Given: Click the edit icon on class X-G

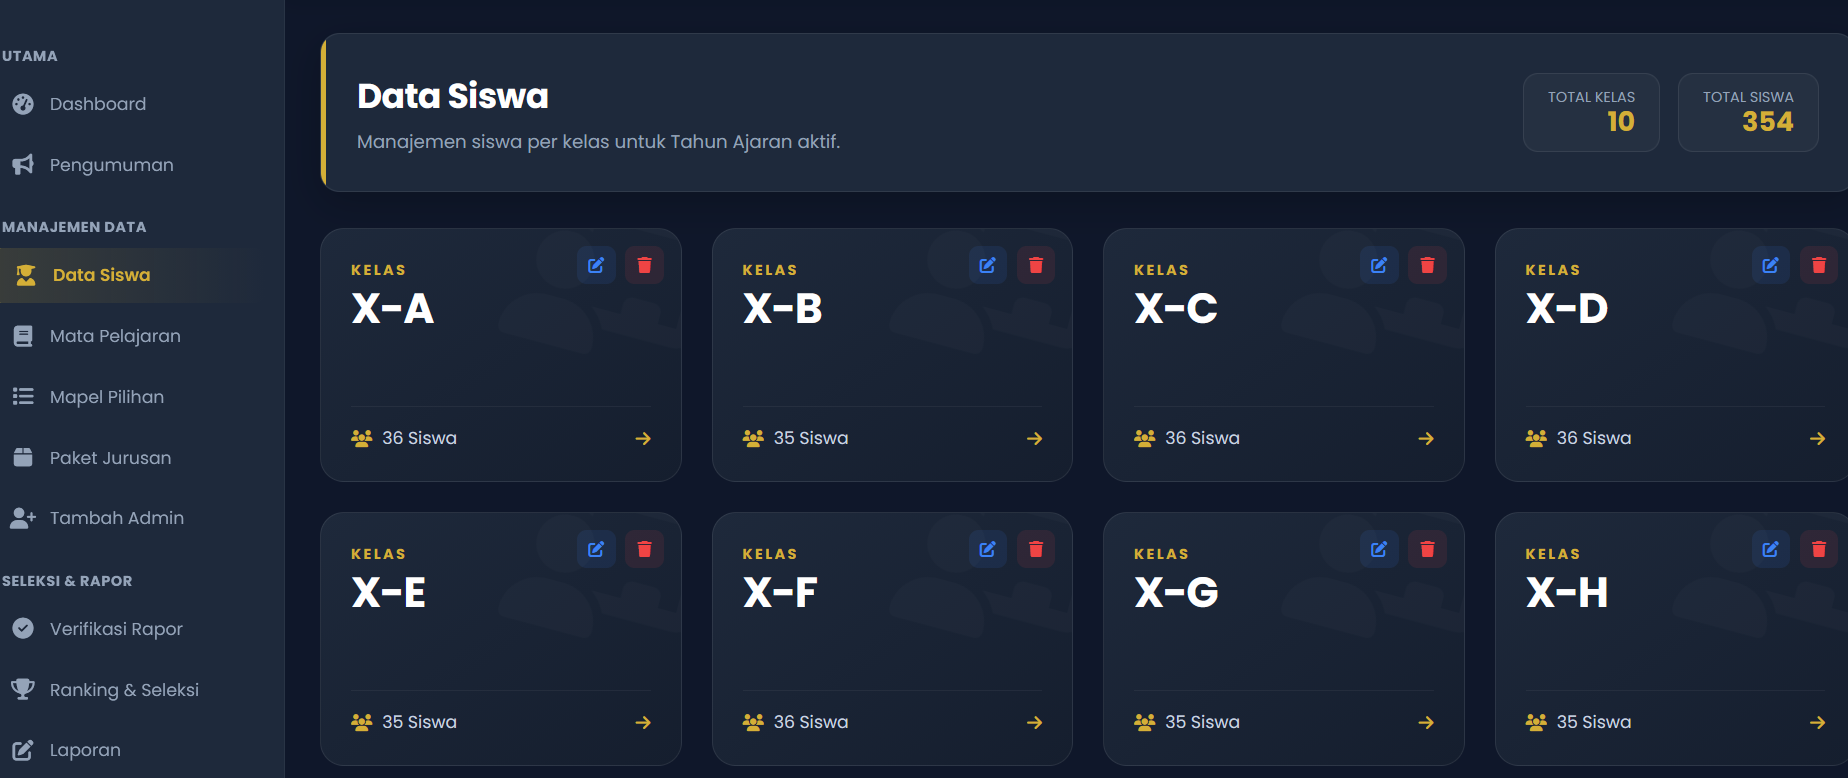Looking at the screenshot, I should pyautogui.click(x=1379, y=549).
